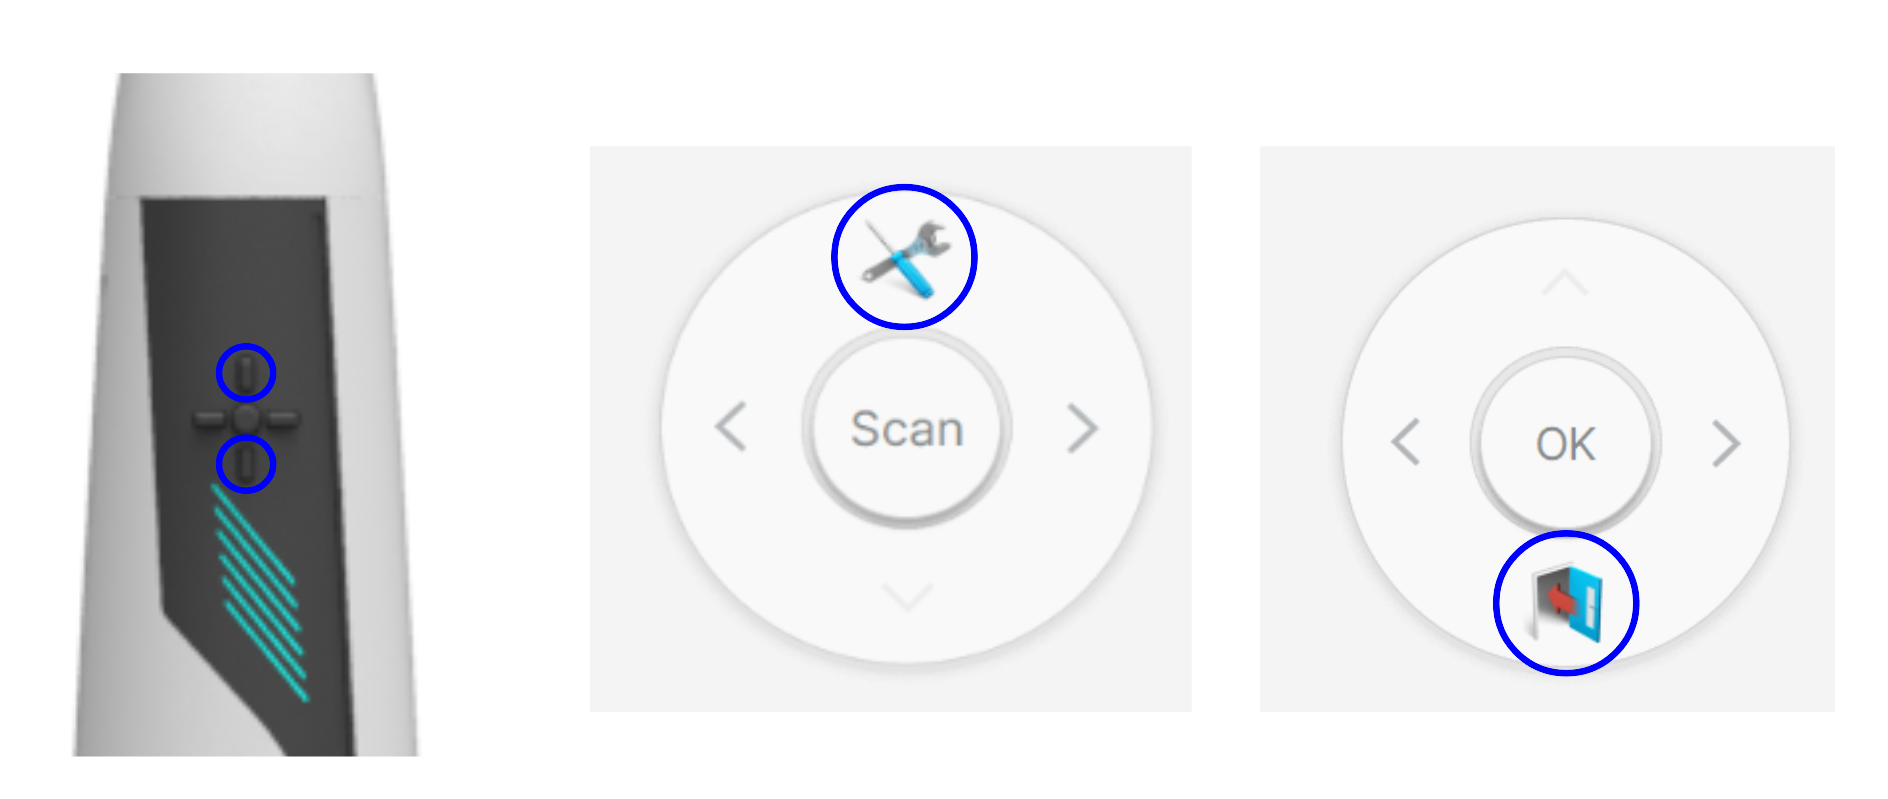The height and width of the screenshot is (799, 1888).
Task: Select the left arrow on the Scan wheel
Action: coord(731,428)
